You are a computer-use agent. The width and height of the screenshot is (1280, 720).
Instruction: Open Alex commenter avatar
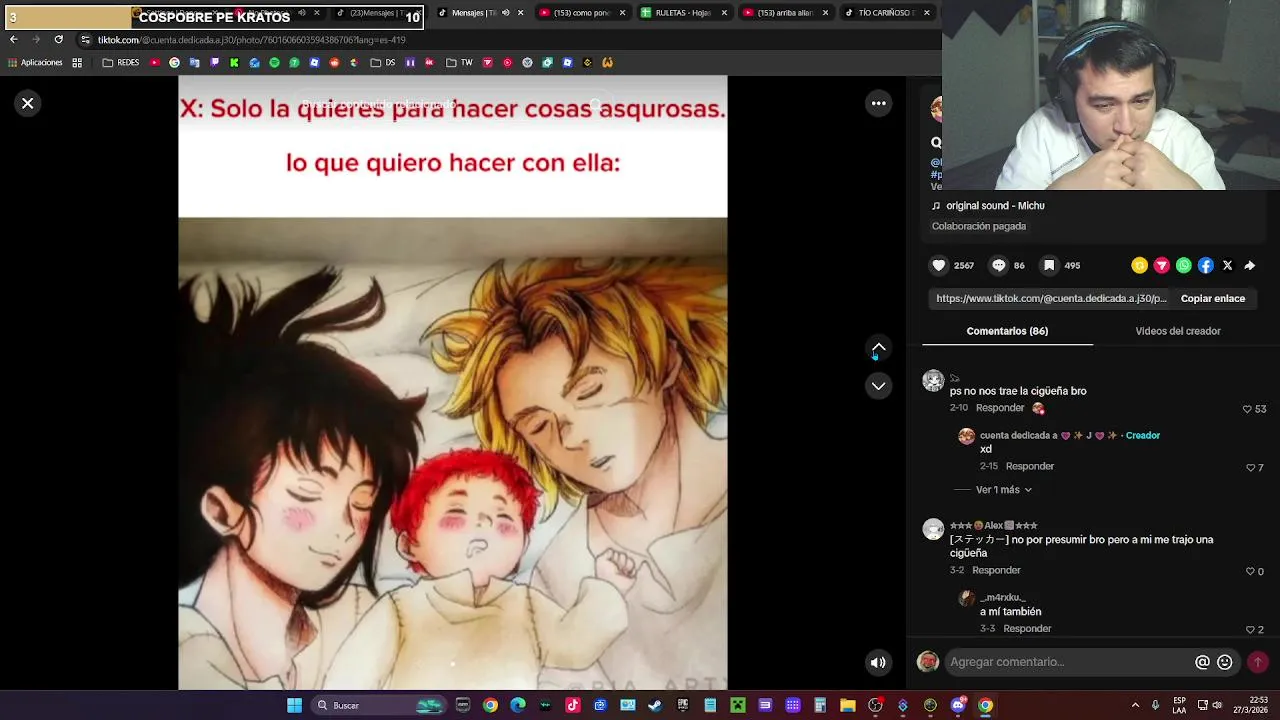point(933,529)
